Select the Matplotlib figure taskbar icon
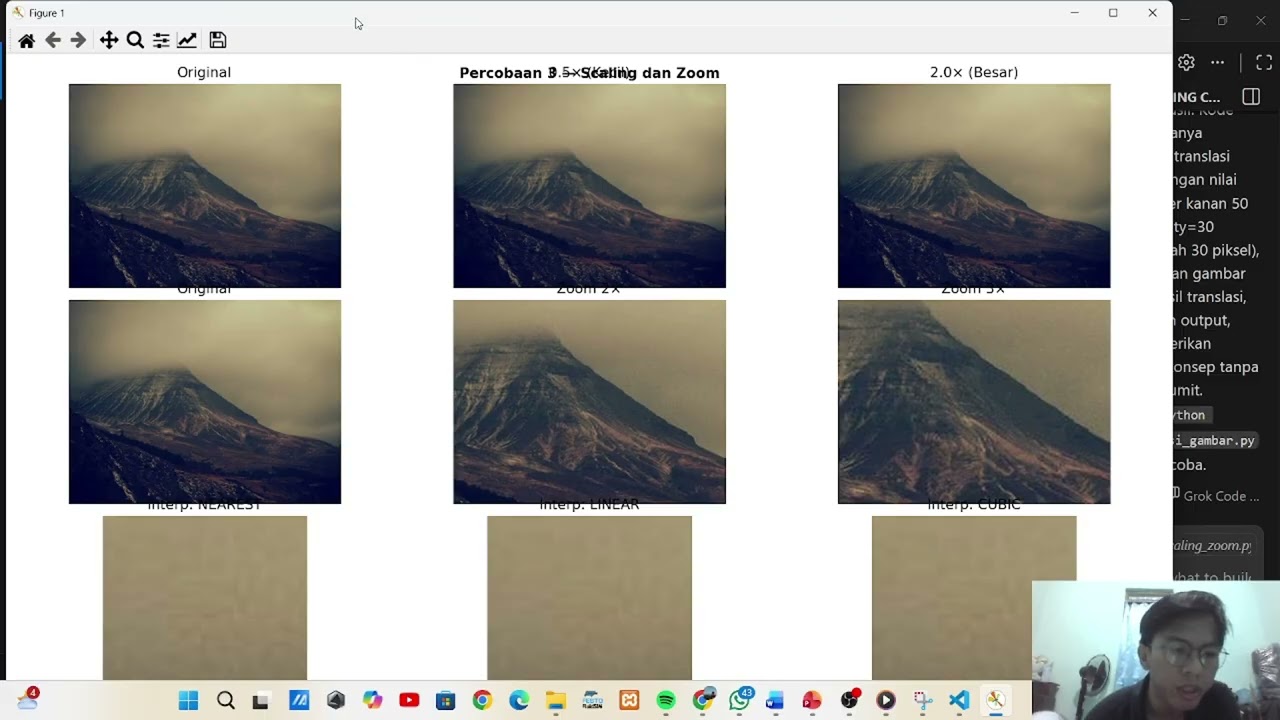Image resolution: width=1280 pixels, height=720 pixels. (995, 700)
